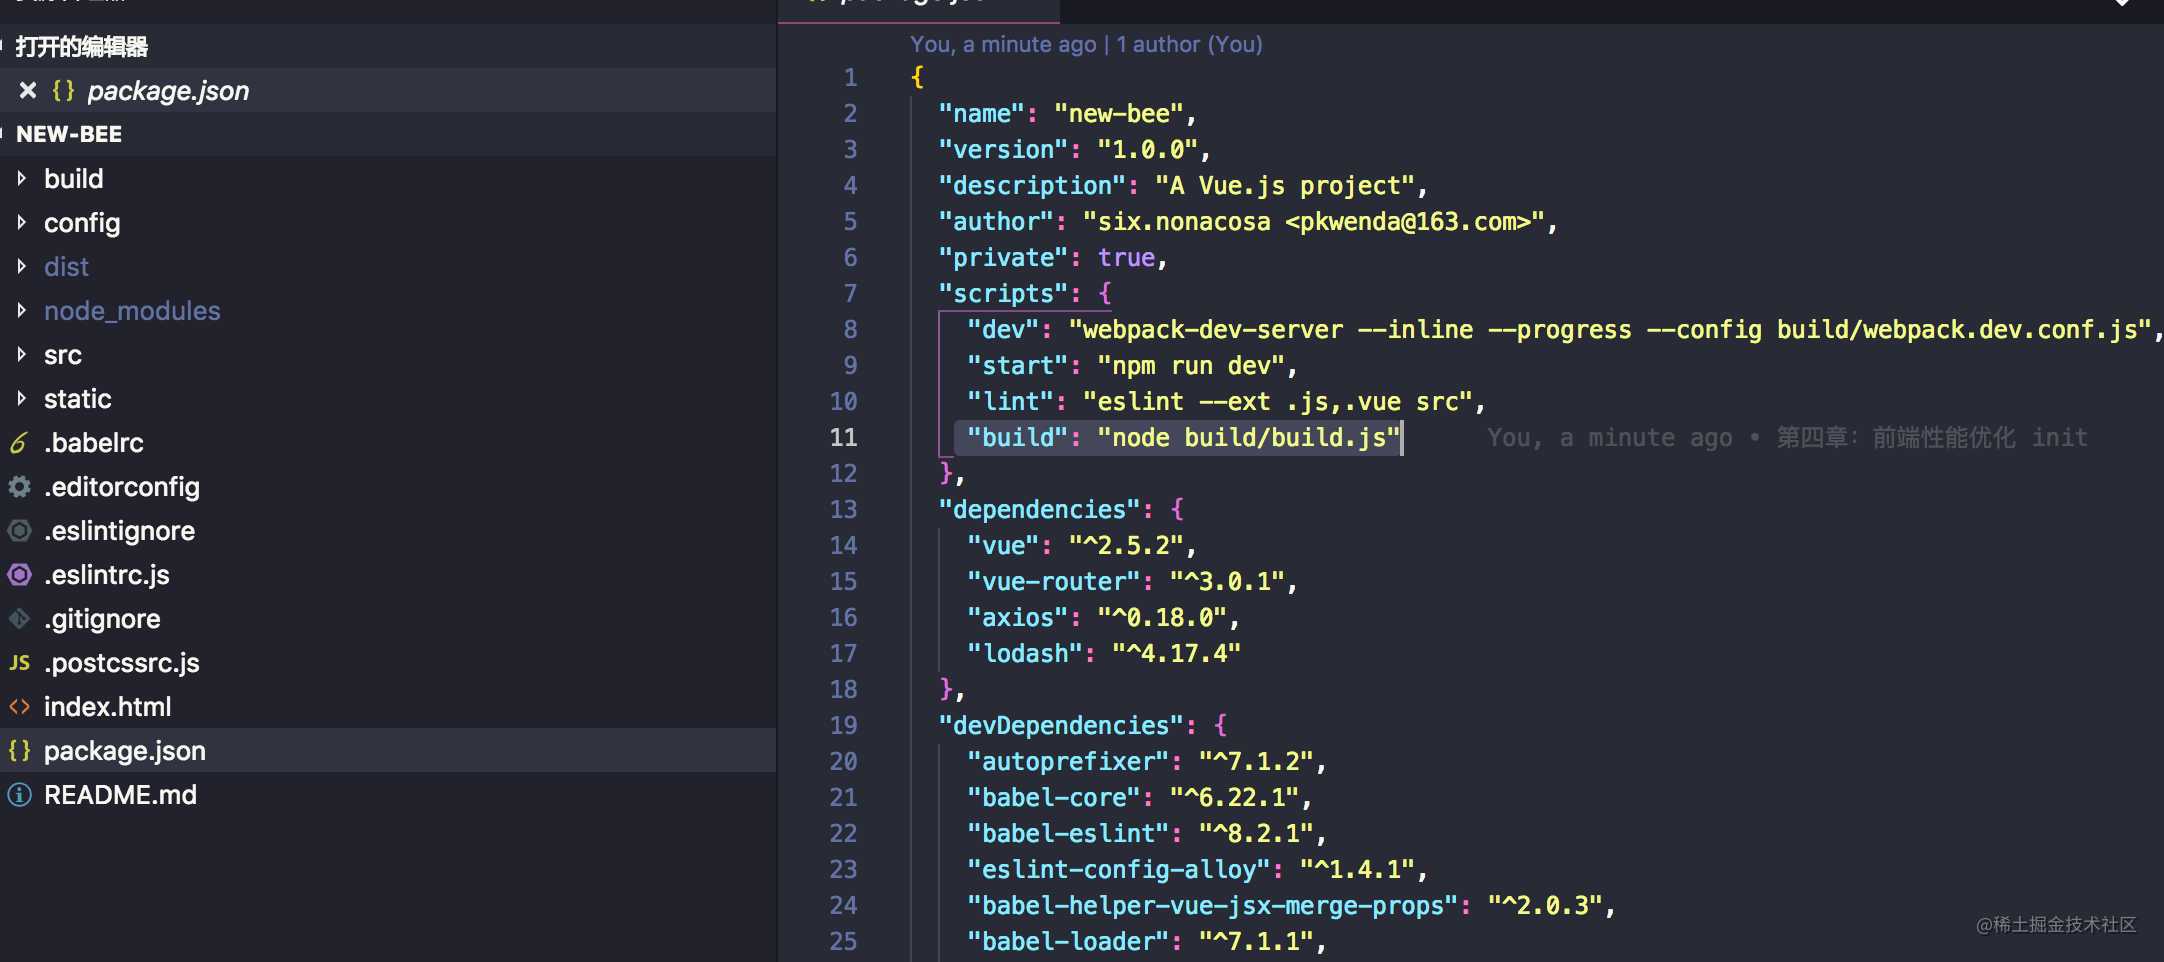2164x962 pixels.
Task: Click the "babel-helper-vue-jsx-merge-props" key
Action: pyautogui.click(x=1213, y=905)
